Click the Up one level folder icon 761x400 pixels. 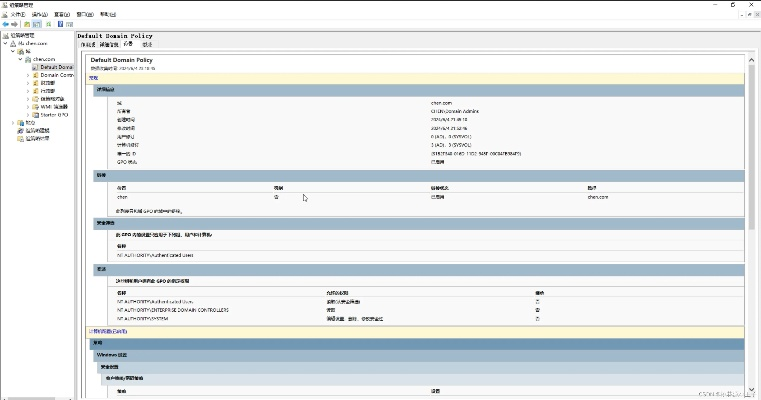pos(28,24)
